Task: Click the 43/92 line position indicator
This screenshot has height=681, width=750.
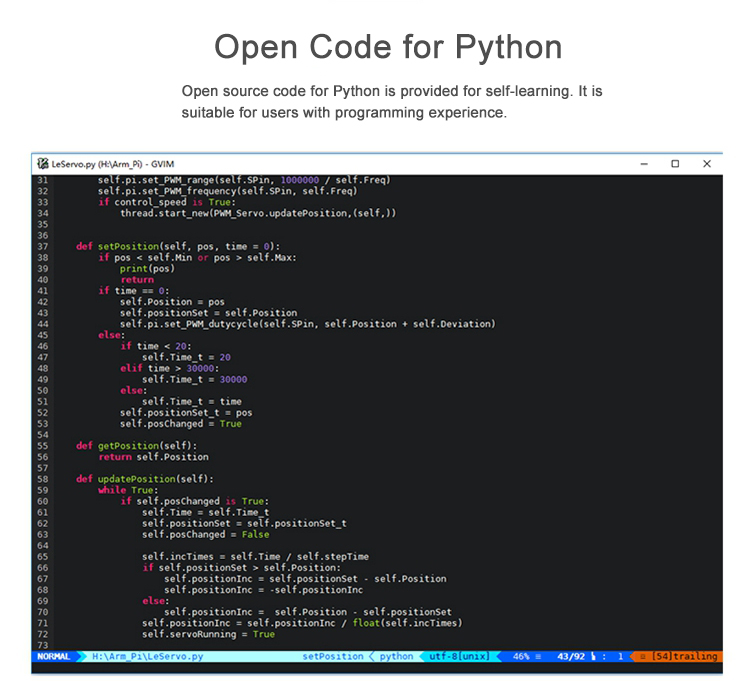Action: 571,656
